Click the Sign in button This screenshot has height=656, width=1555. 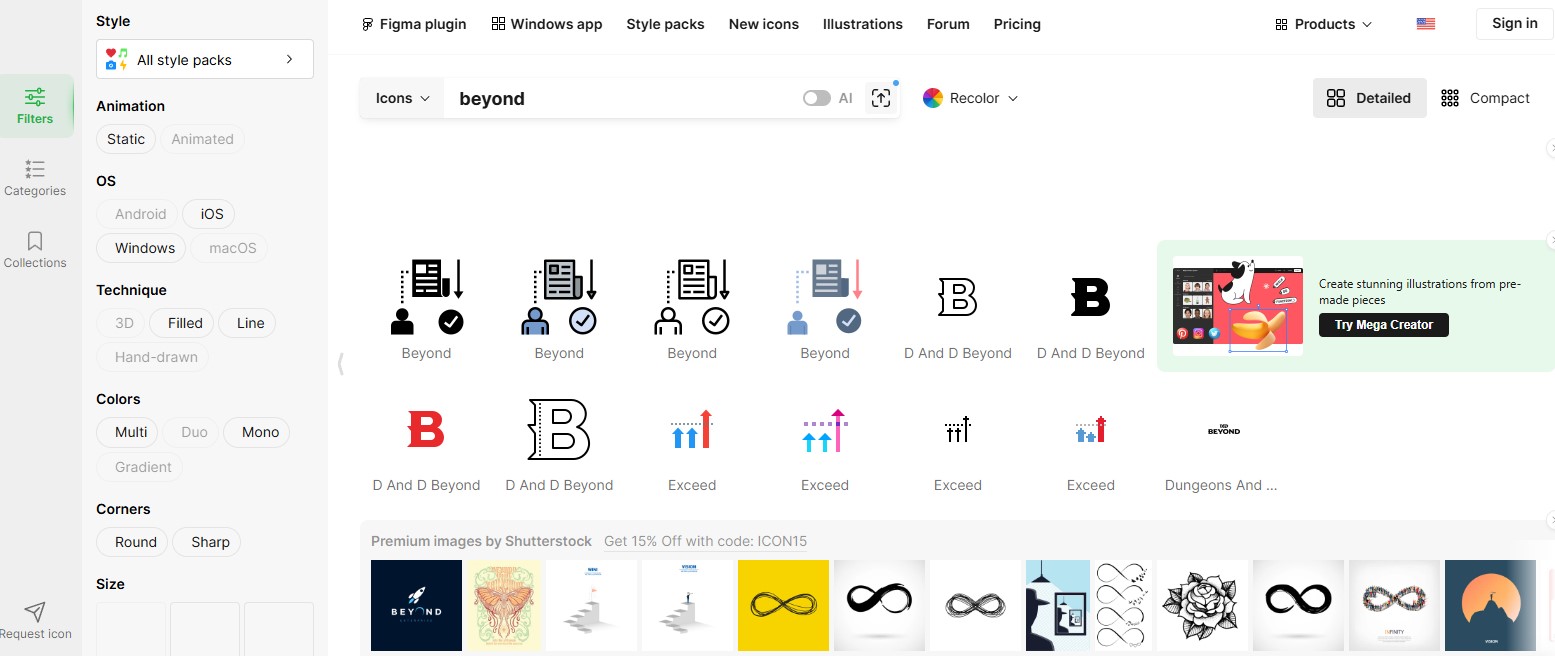[x=1513, y=23]
